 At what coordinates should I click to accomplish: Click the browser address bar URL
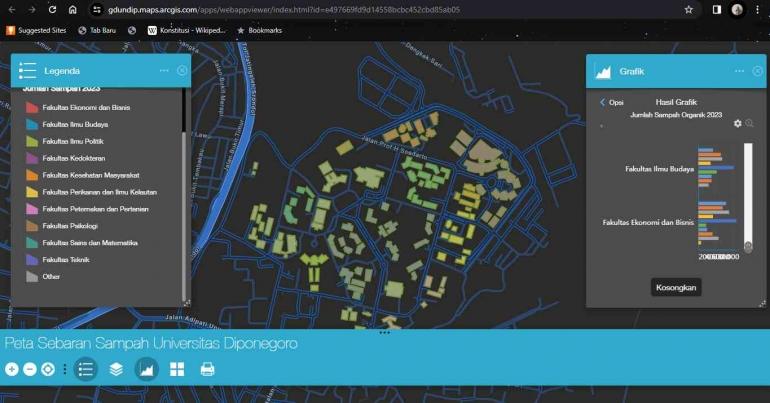pyautogui.click(x=284, y=9)
